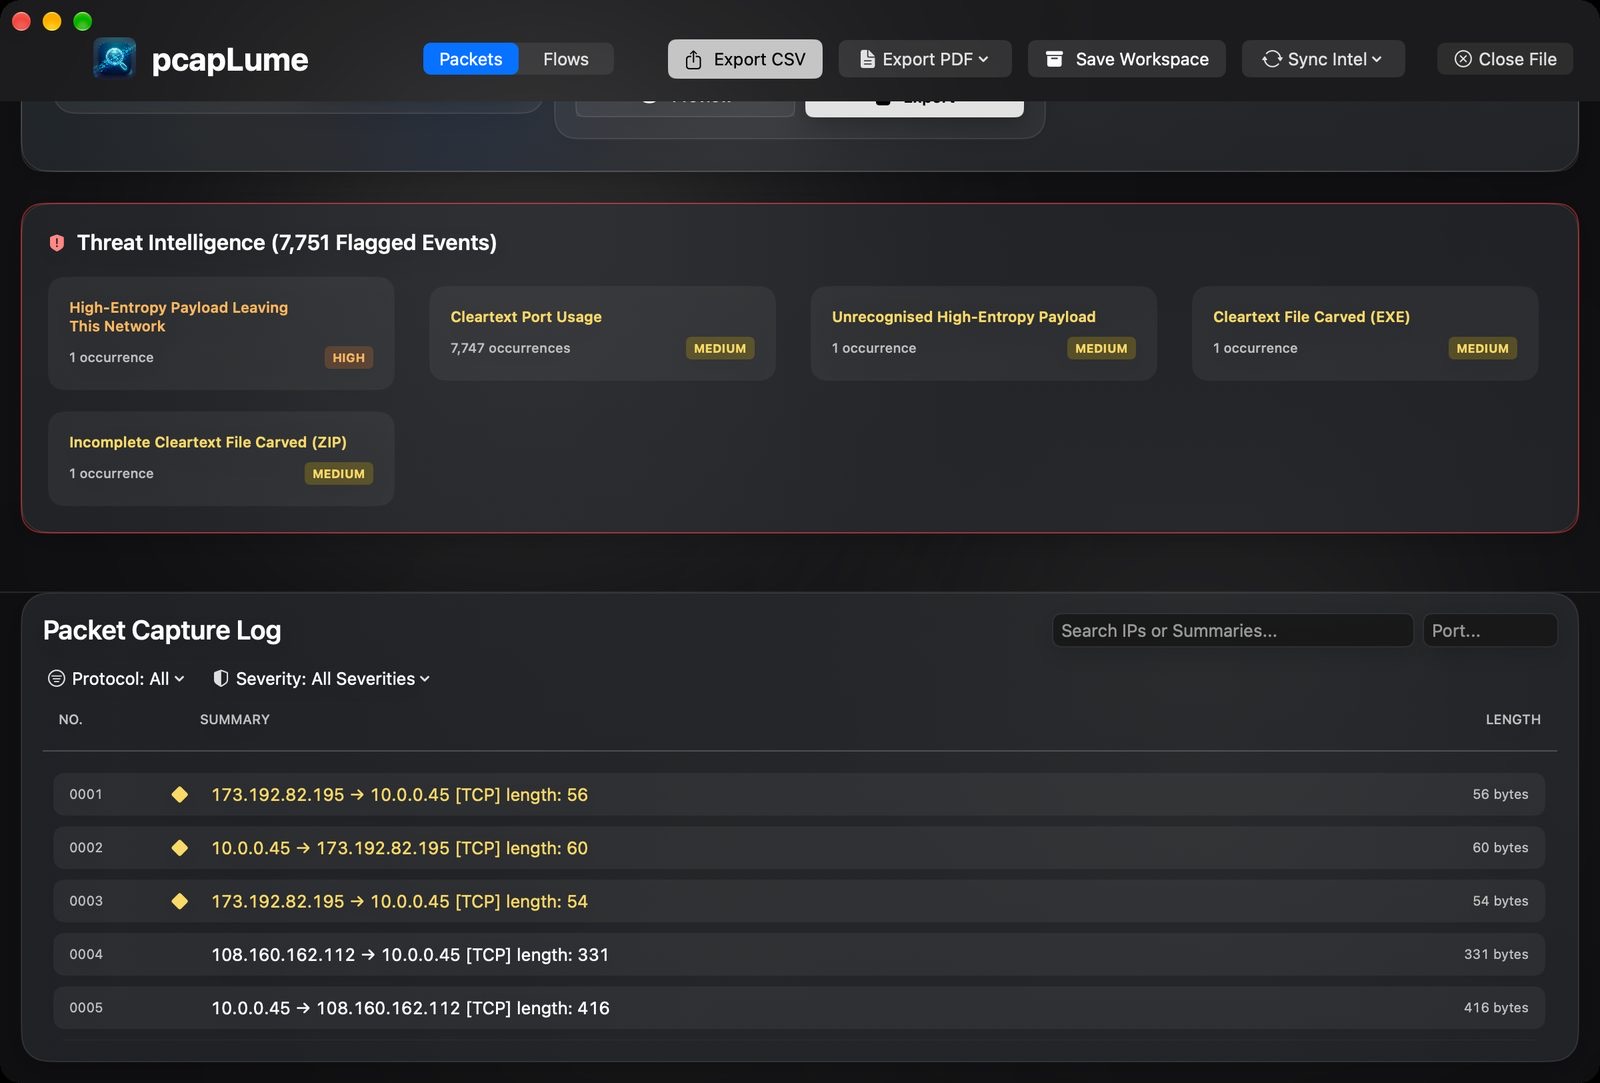
Task: Open the Export PDF dropdown
Action: [x=925, y=59]
